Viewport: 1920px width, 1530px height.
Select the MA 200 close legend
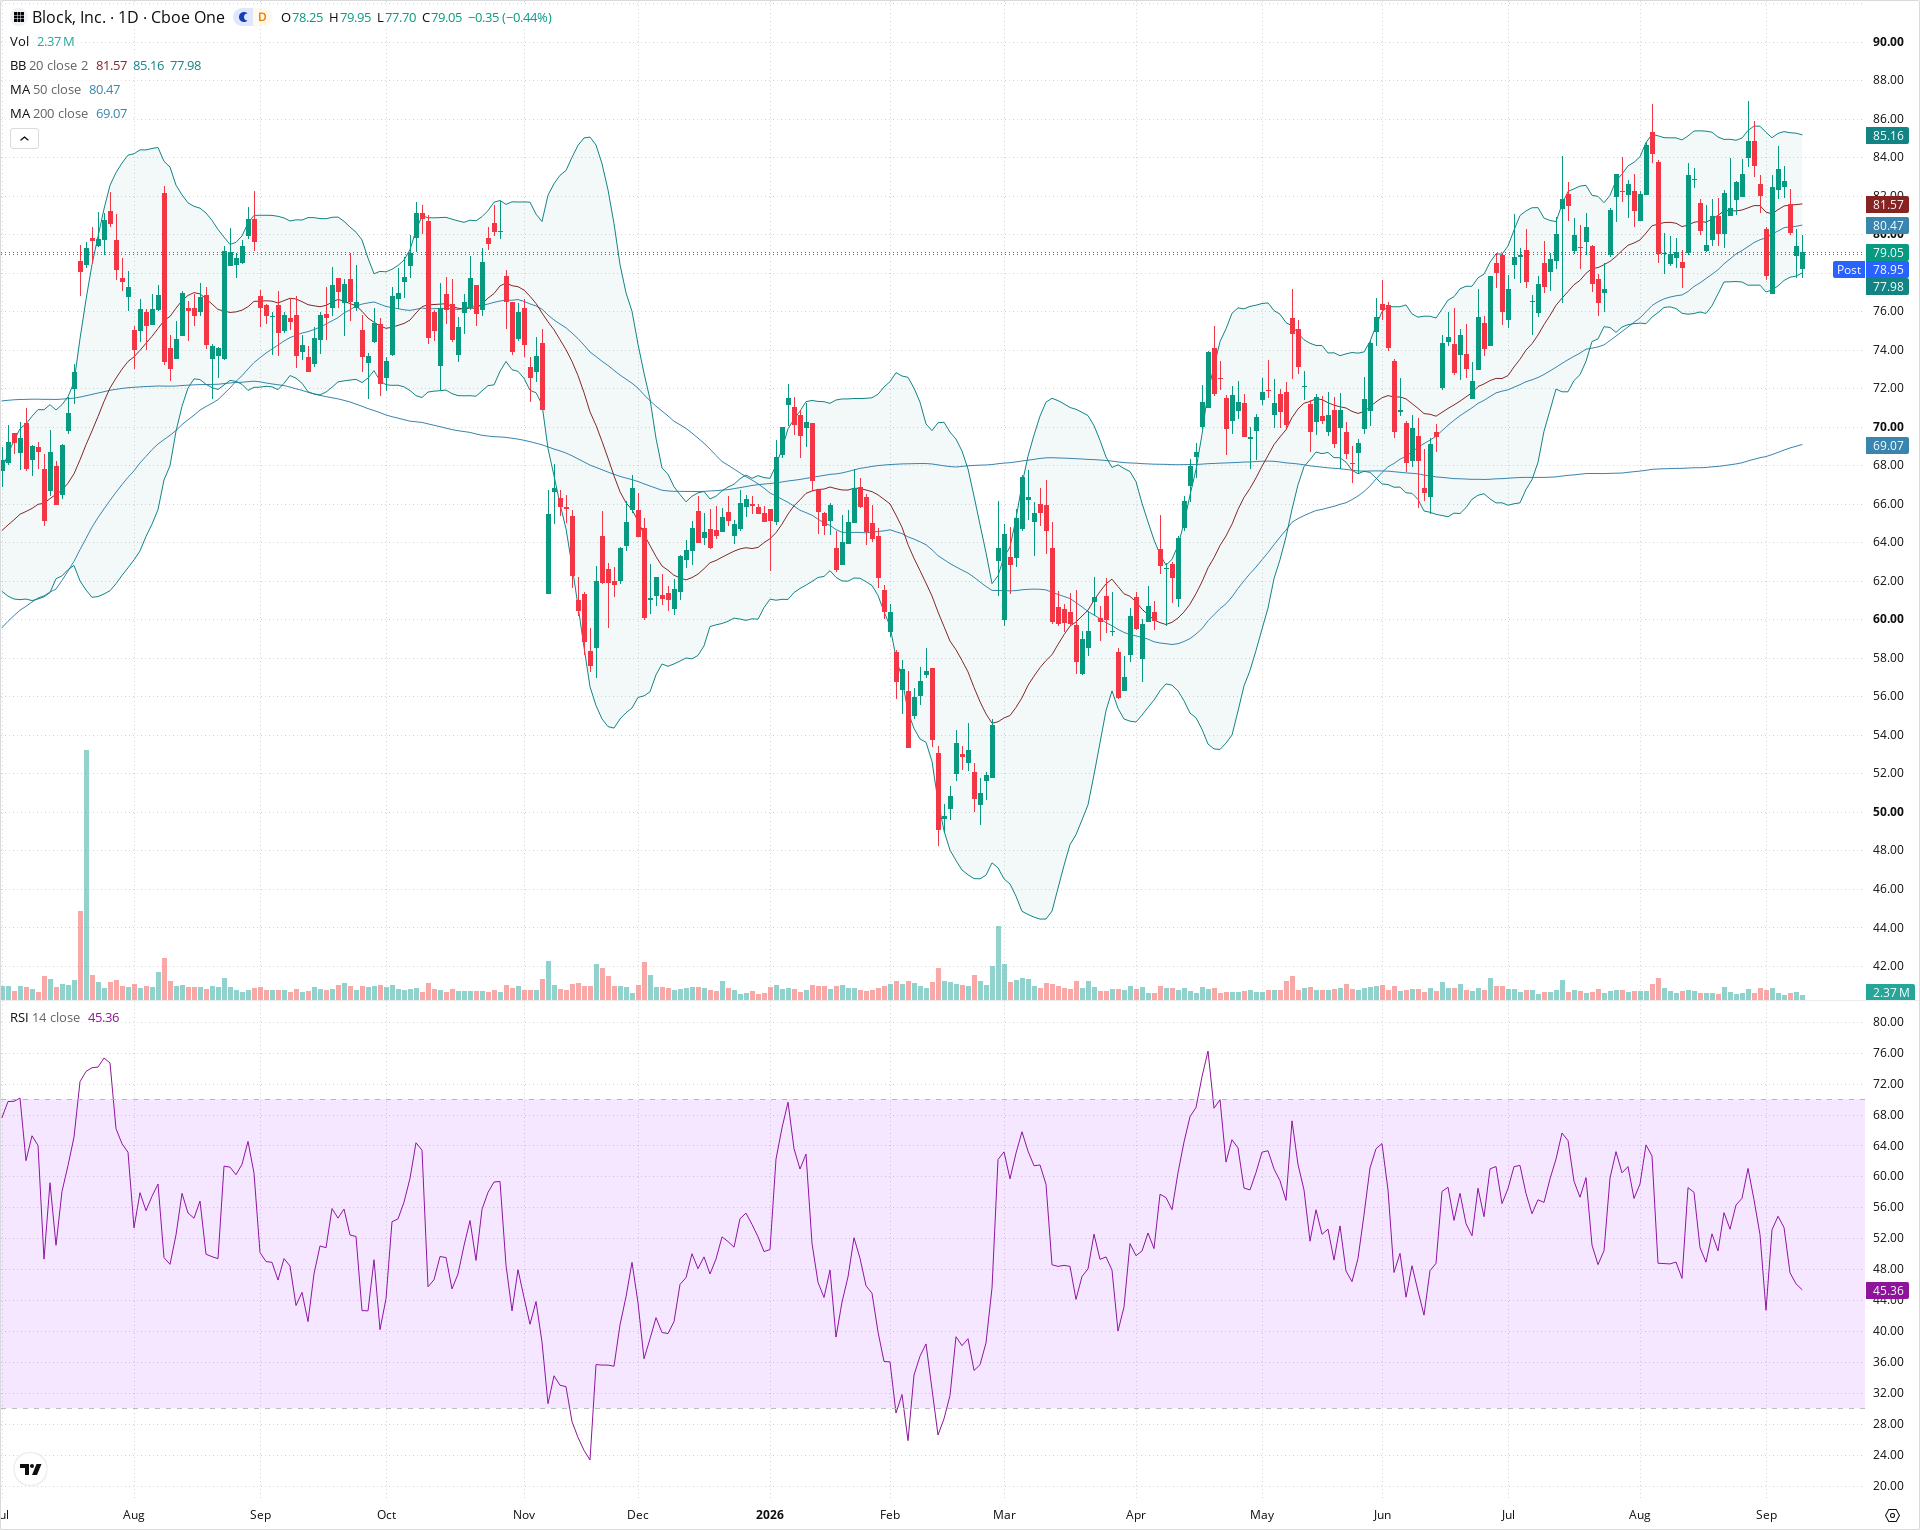[x=49, y=113]
